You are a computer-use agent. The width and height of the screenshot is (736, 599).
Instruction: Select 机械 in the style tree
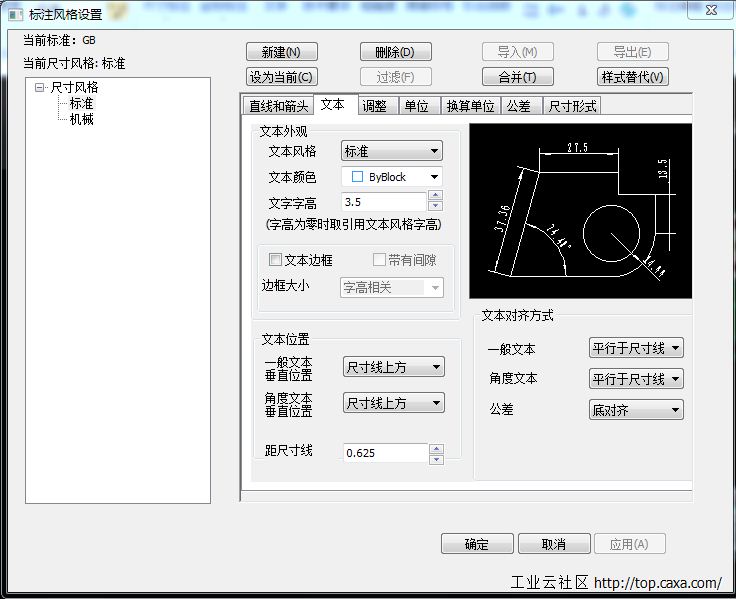pyautogui.click(x=81, y=119)
